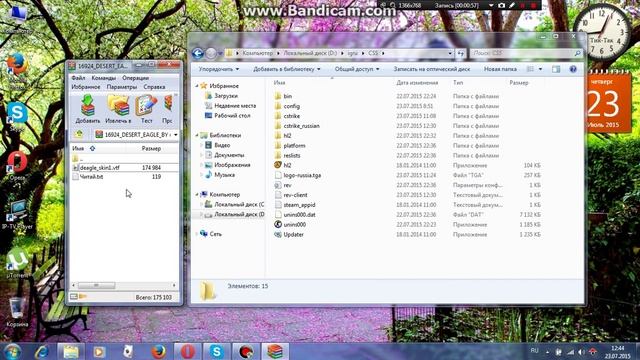Select the cstrike_russian folder
The image size is (640, 360).
pos(297,126)
